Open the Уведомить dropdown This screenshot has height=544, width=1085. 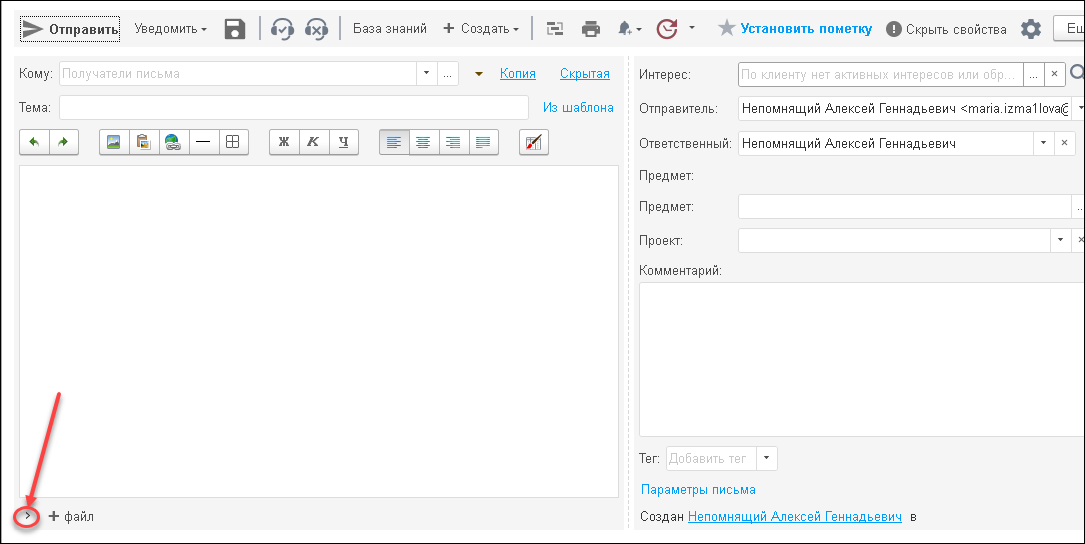171,29
